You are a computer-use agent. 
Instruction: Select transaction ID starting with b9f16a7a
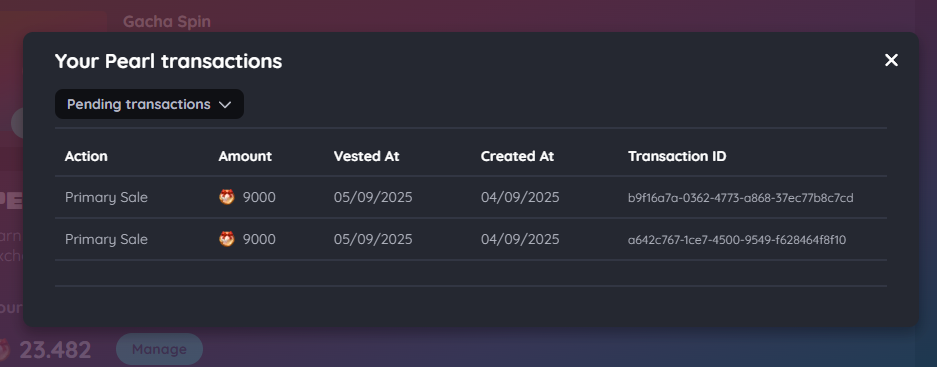[740, 198]
